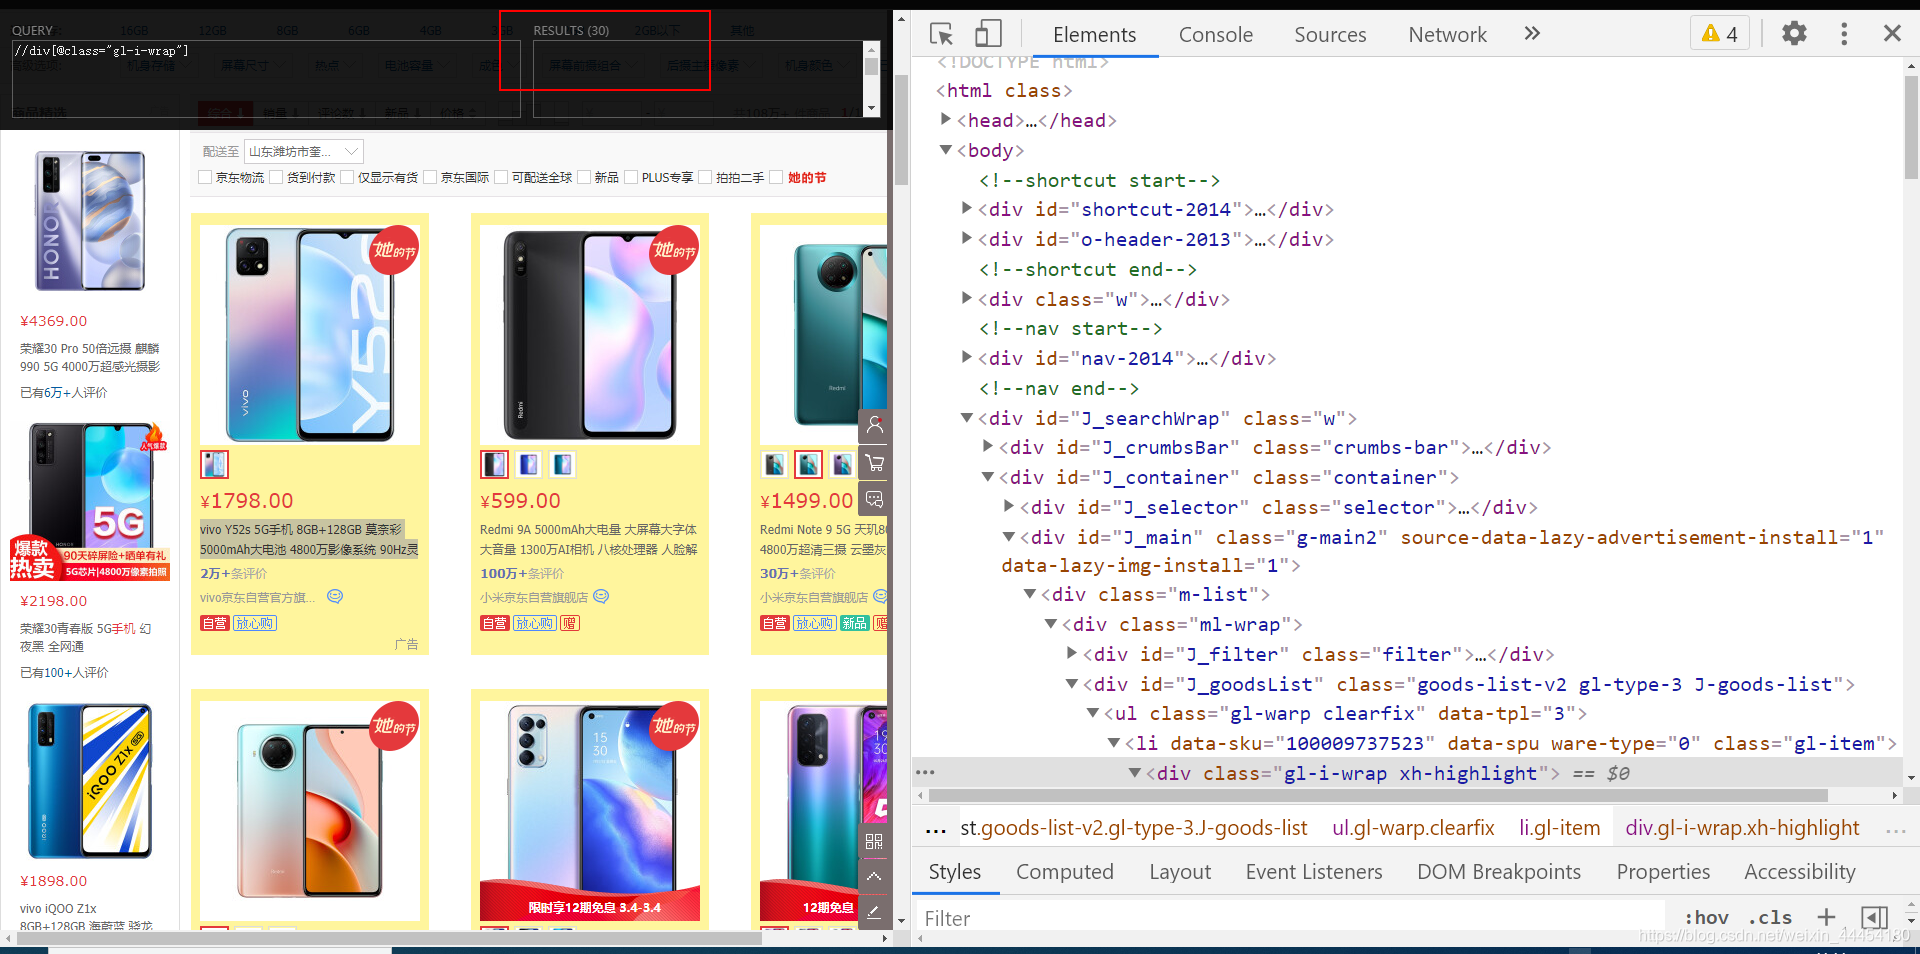Click the styles Filter input field

pyautogui.click(x=1290, y=918)
